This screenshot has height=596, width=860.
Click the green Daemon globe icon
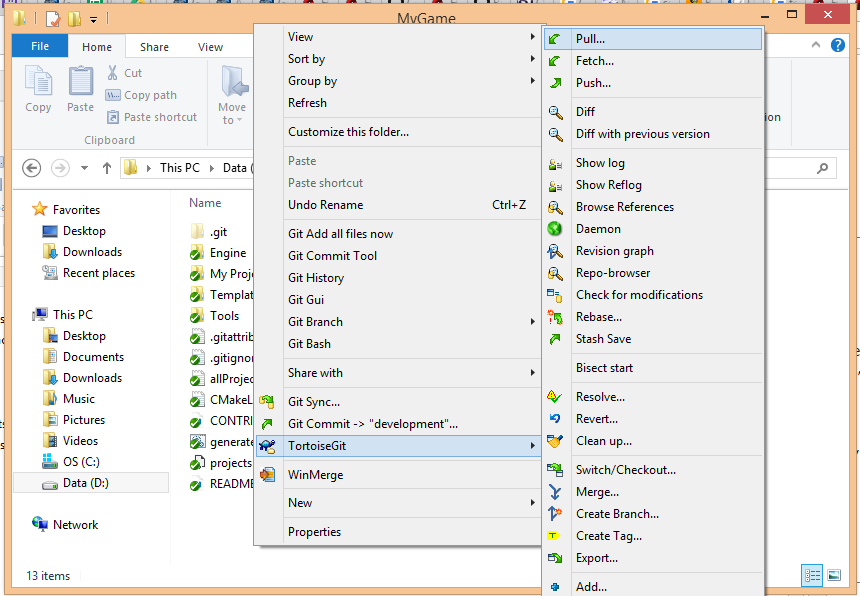pyautogui.click(x=555, y=229)
